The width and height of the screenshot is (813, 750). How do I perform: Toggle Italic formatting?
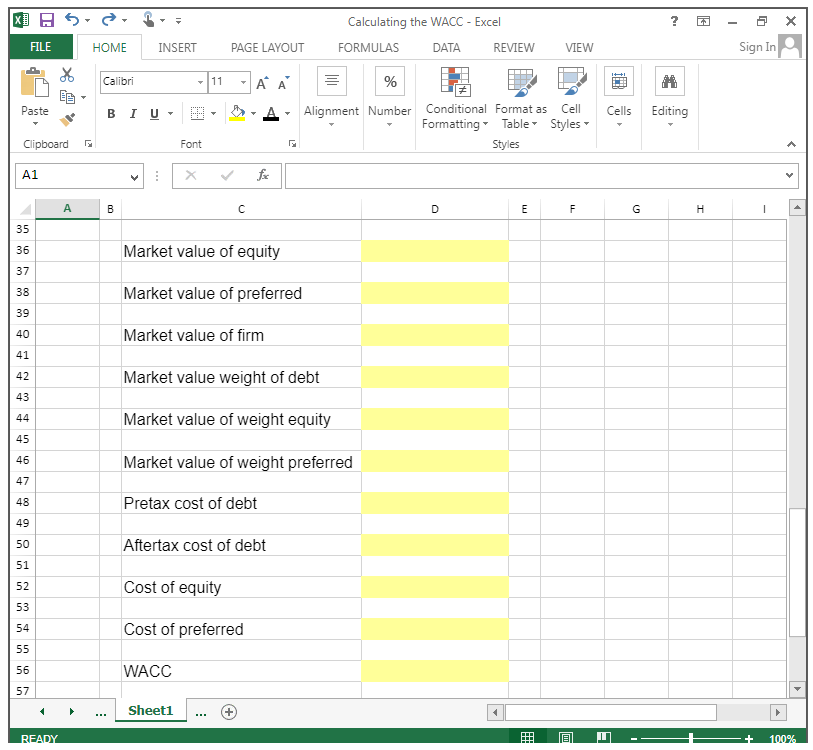point(133,114)
